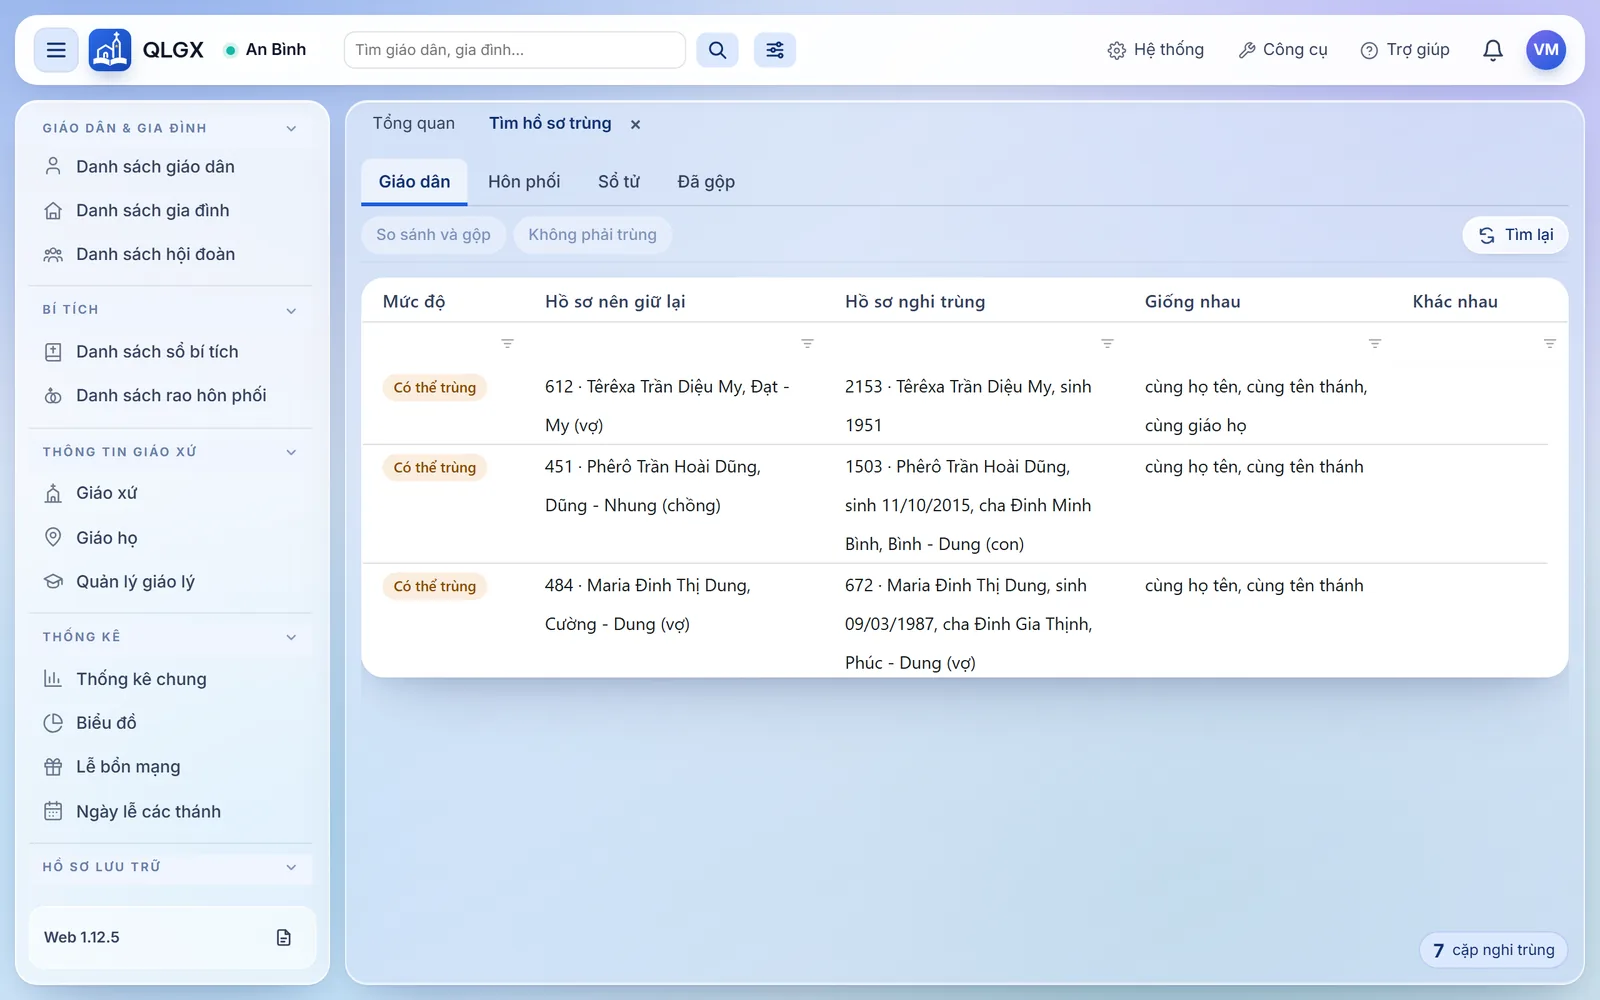Open the VM user avatar
The height and width of the screenshot is (1000, 1600).
pos(1546,50)
